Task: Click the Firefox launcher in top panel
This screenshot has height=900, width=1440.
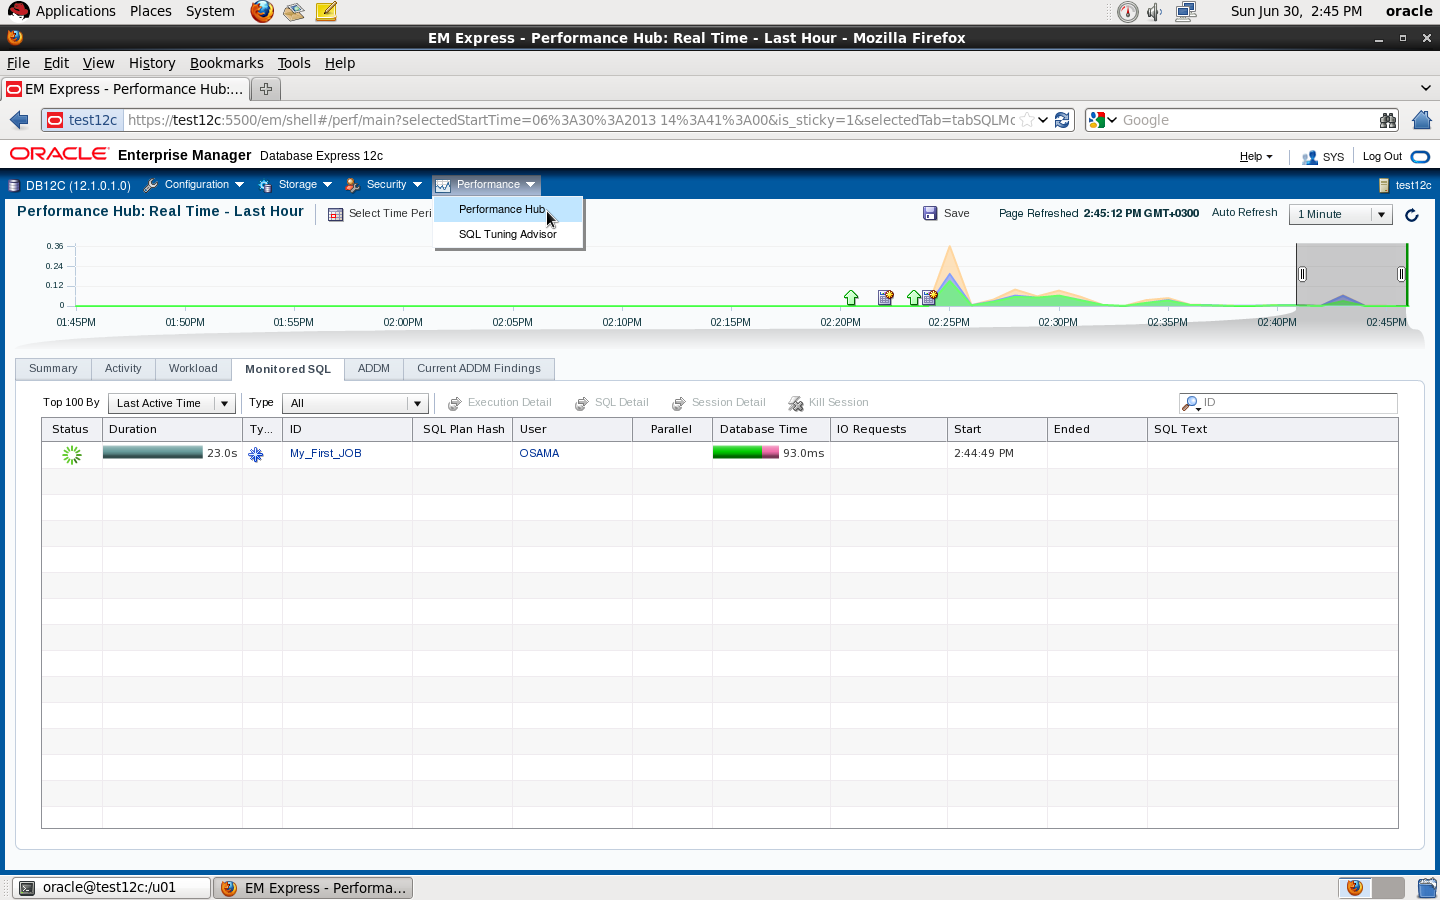Action: click(x=262, y=11)
